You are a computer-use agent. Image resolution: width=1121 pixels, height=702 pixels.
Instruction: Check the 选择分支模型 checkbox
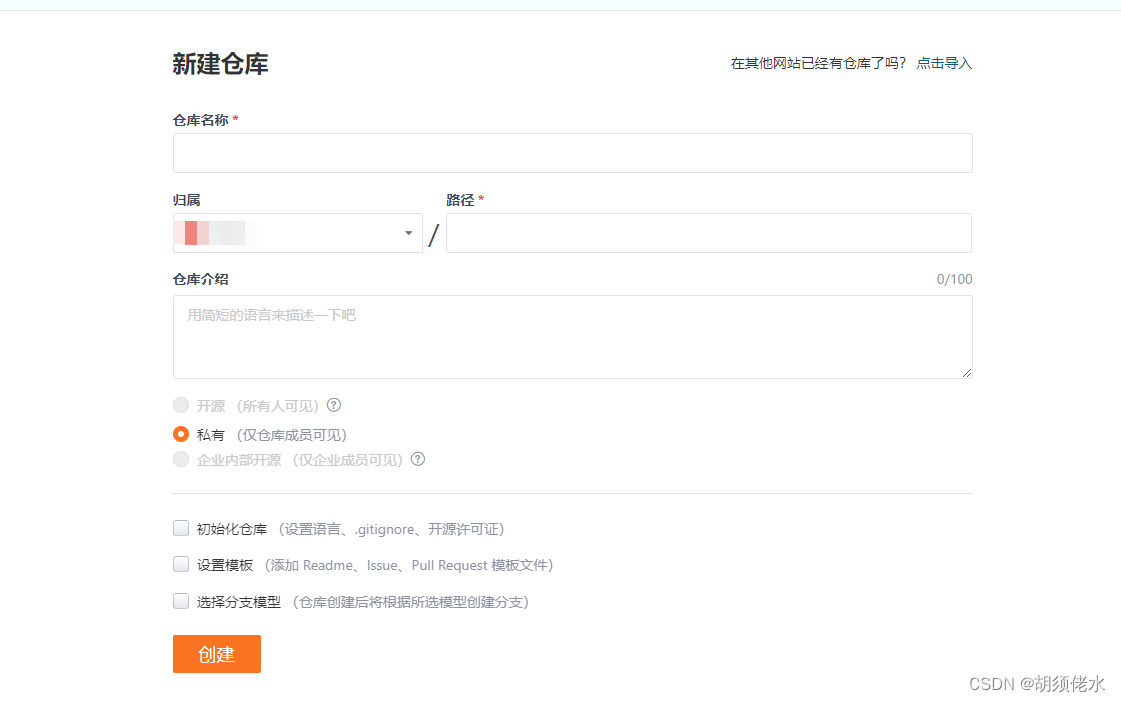click(x=181, y=601)
